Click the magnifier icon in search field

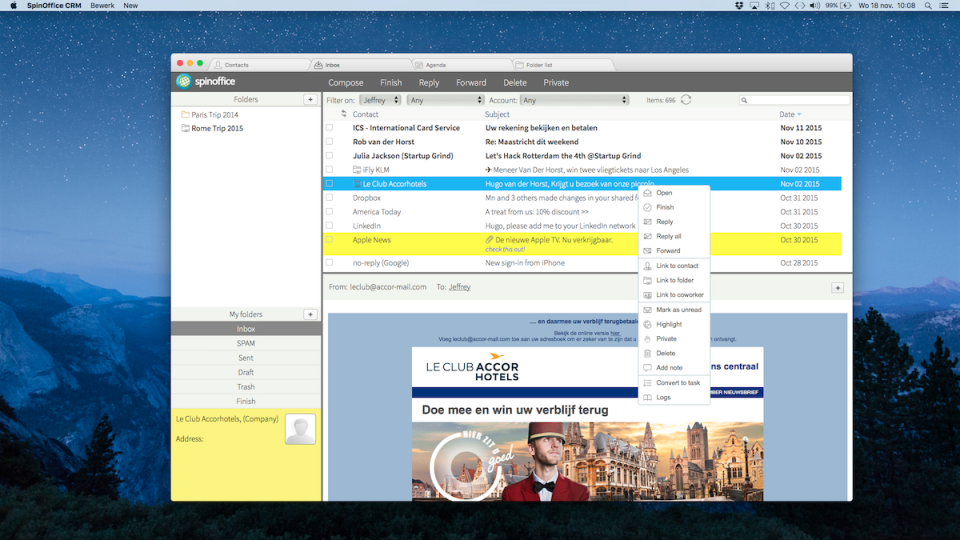pyautogui.click(x=744, y=100)
